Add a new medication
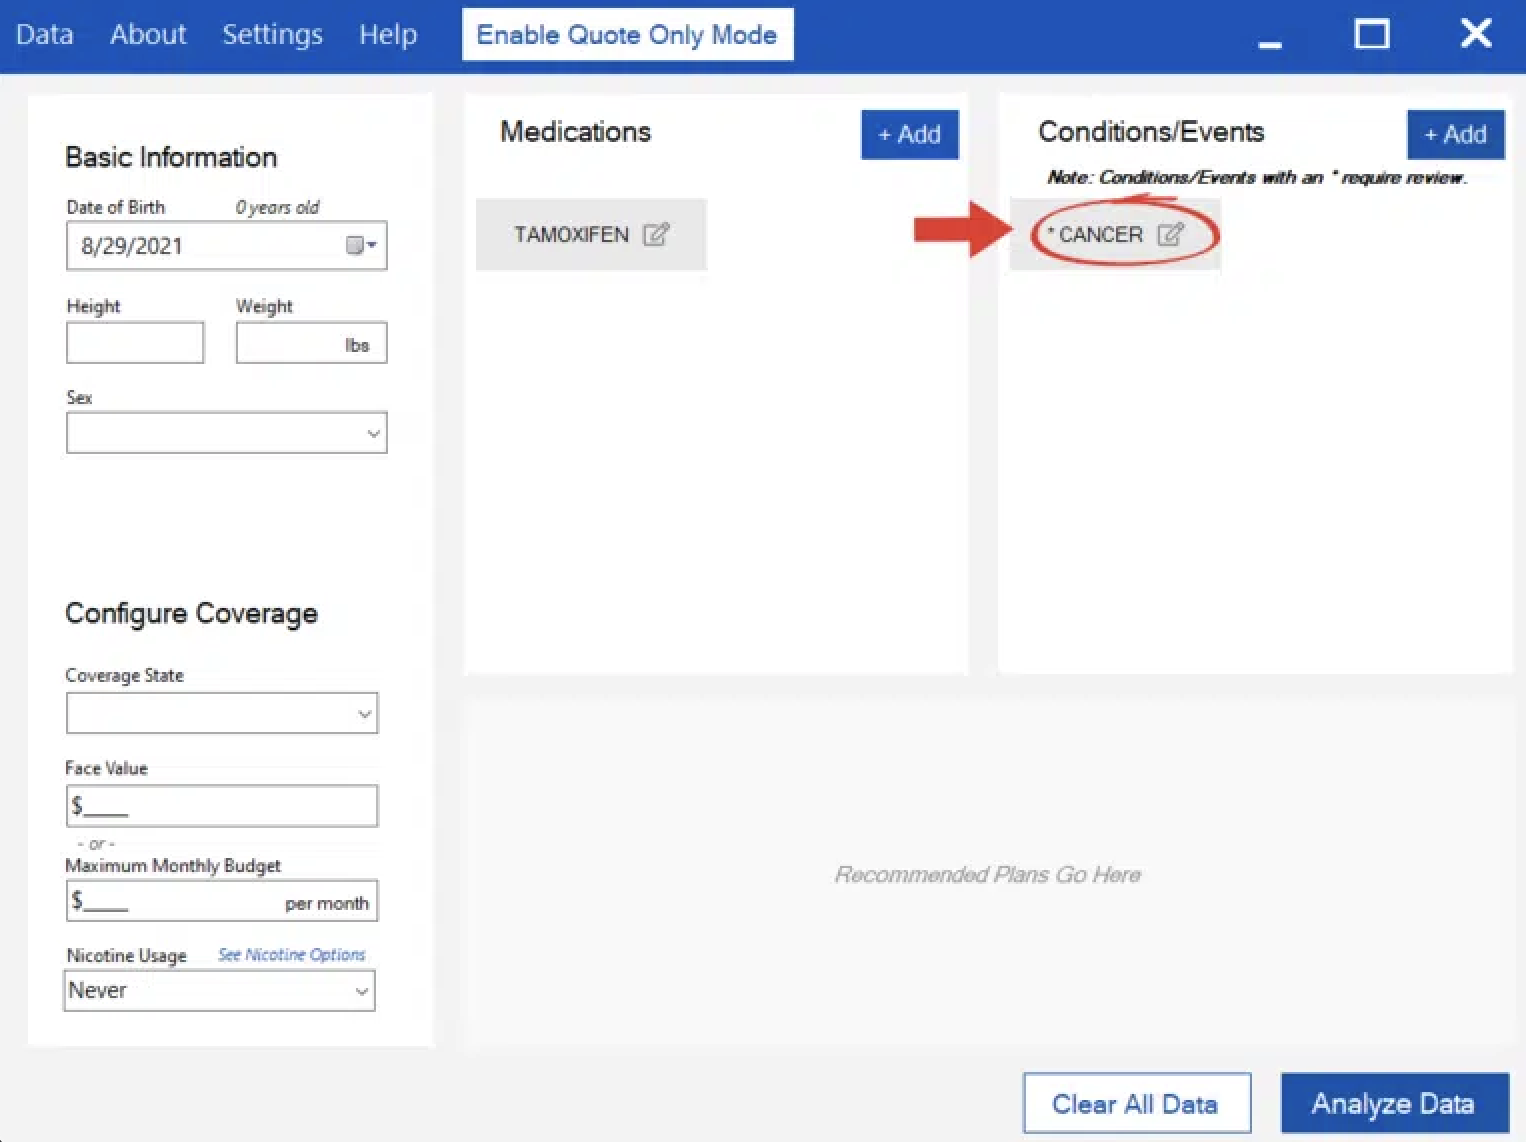 (909, 134)
